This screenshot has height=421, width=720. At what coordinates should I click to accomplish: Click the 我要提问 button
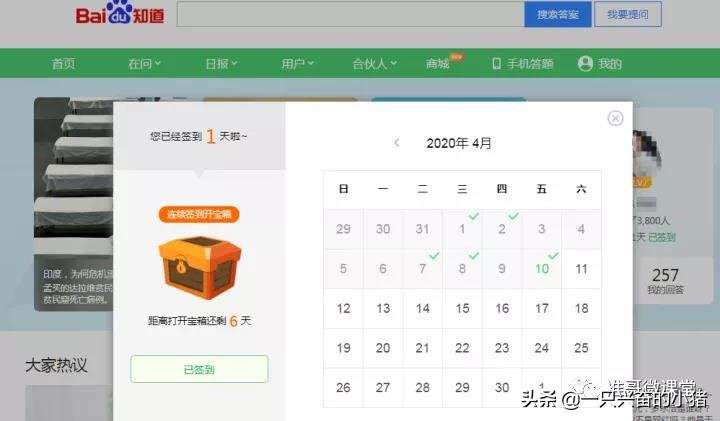tap(628, 14)
